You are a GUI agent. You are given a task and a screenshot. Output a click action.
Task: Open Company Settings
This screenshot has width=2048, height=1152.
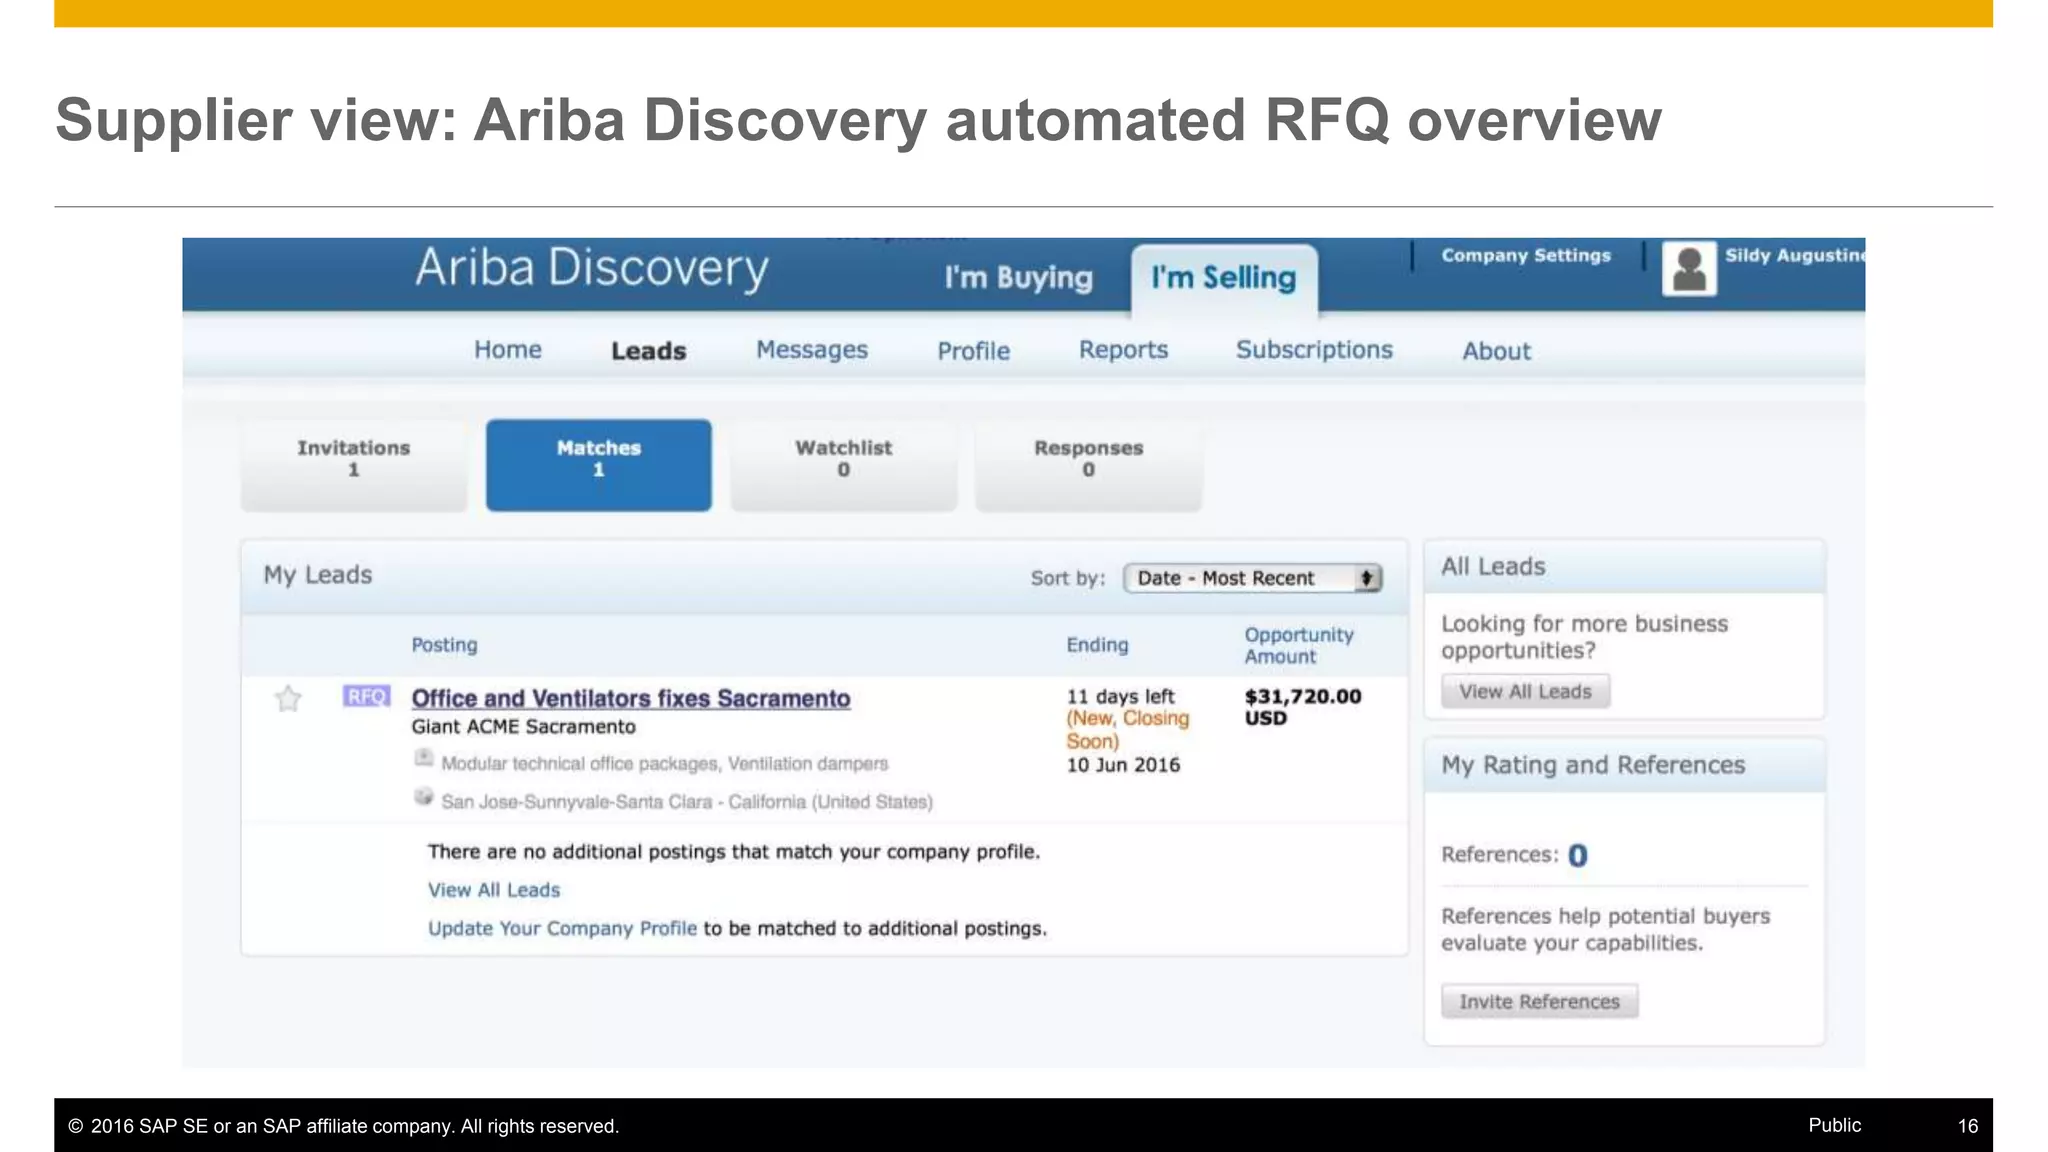coord(1526,255)
